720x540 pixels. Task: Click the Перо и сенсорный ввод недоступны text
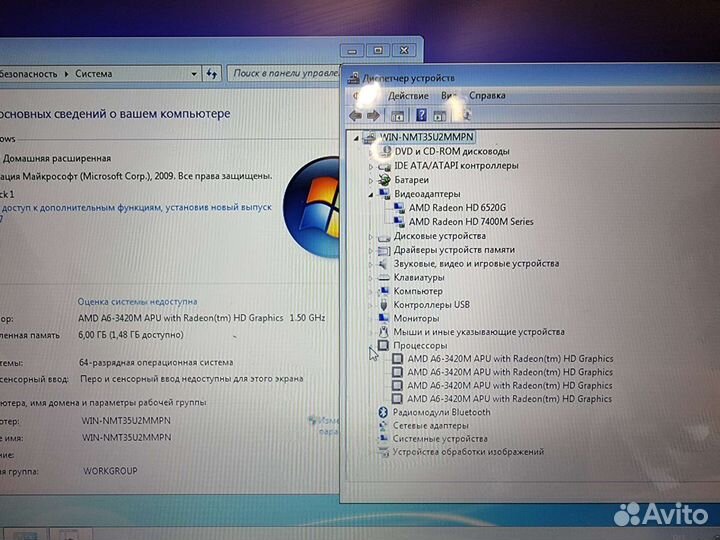[x=191, y=379]
